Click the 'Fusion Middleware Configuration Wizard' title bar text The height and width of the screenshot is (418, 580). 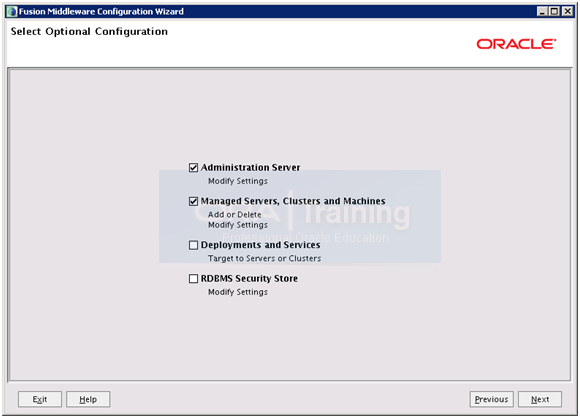[x=101, y=11]
